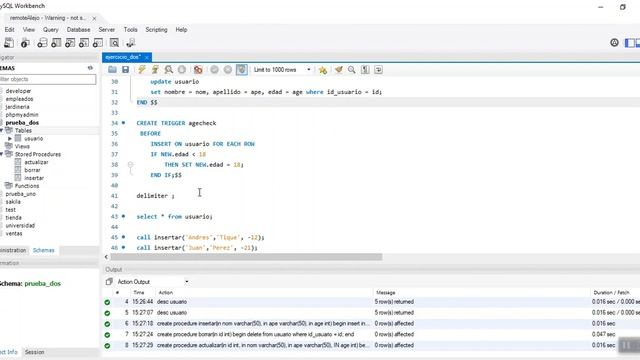Screen dimensions: 640x360
Task: Rollback the current transaction
Action: click(228, 70)
